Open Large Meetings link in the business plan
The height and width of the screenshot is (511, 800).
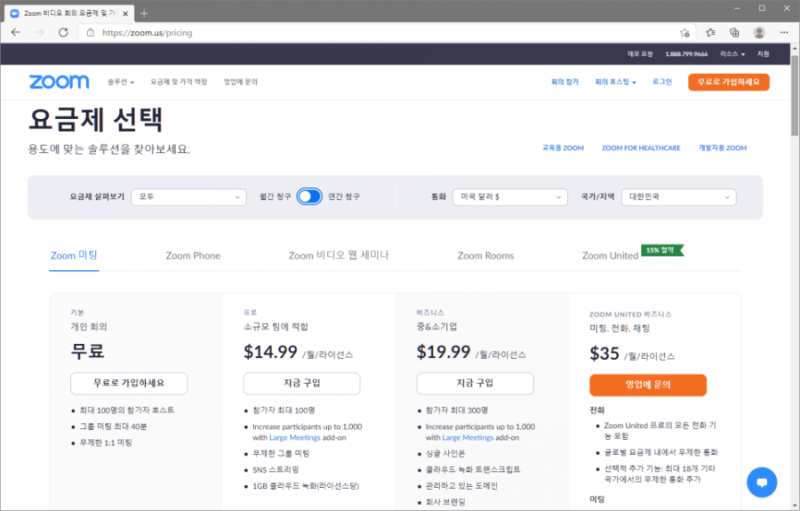click(468, 438)
